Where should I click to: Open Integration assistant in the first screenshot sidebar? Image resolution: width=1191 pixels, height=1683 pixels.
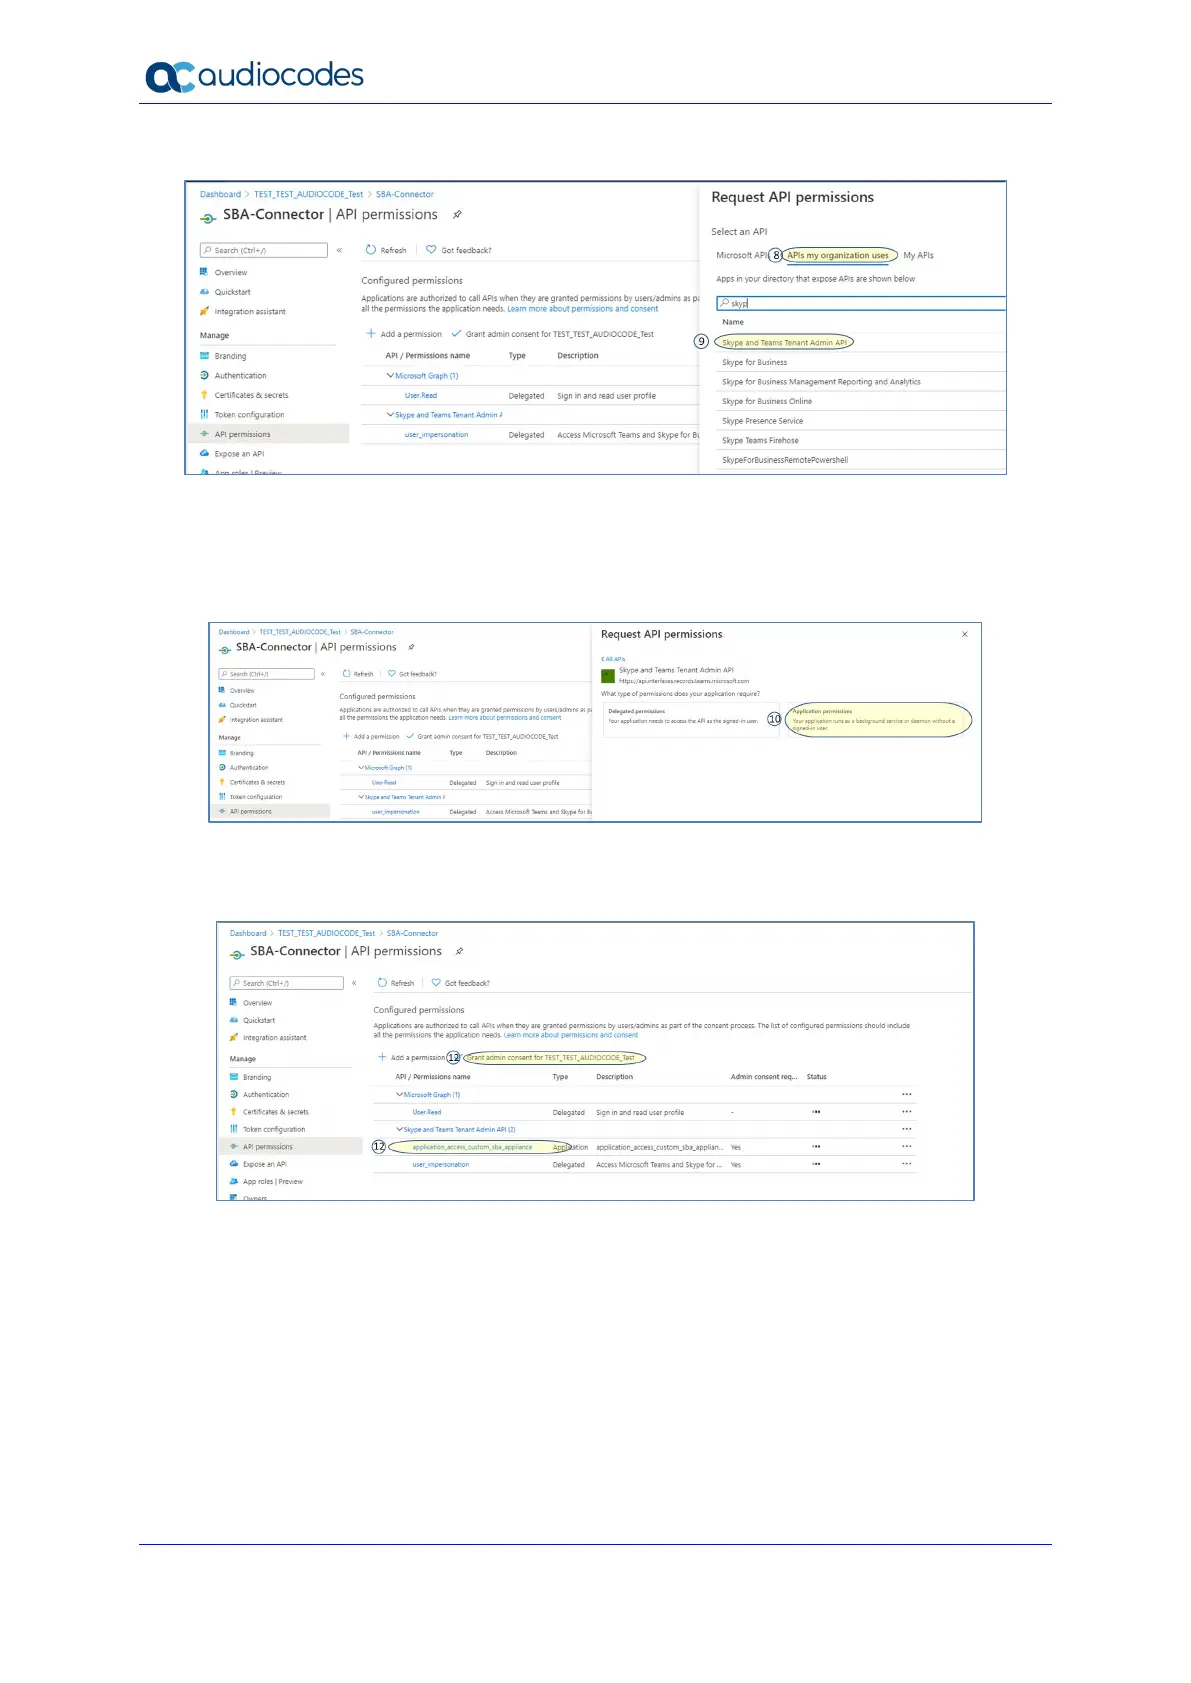point(250,311)
